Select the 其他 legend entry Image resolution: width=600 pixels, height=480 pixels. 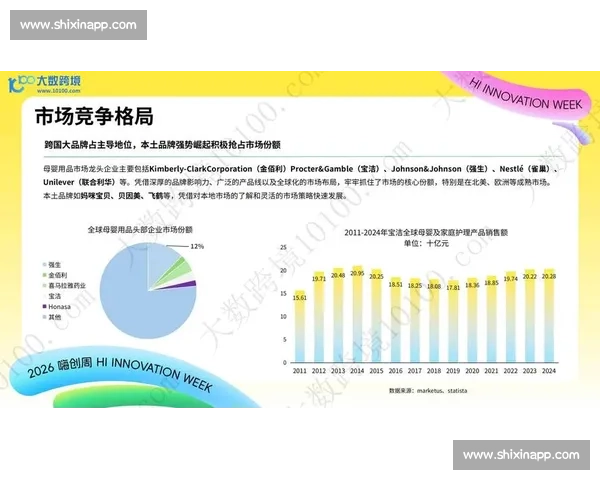[x=52, y=317]
